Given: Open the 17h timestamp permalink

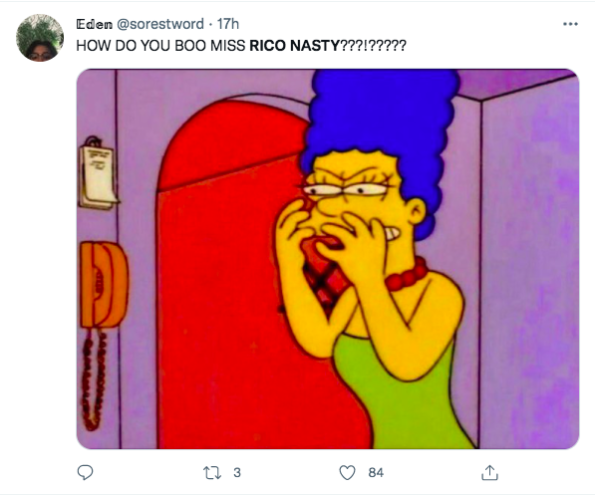Looking at the screenshot, I should pos(228,24).
